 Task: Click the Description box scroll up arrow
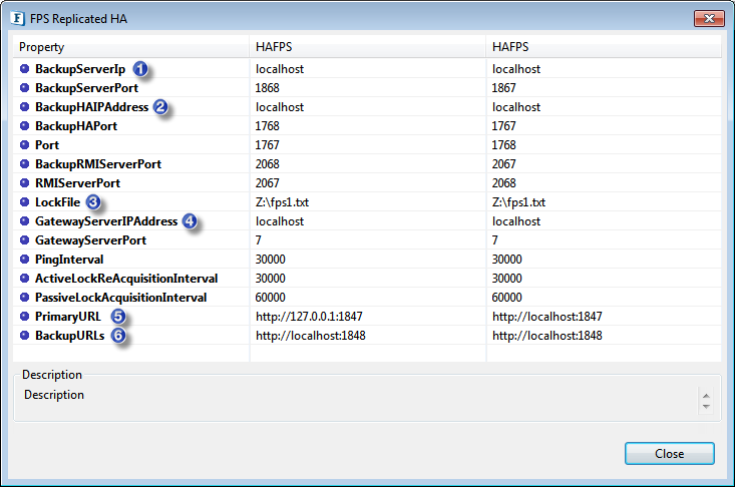[x=706, y=396]
